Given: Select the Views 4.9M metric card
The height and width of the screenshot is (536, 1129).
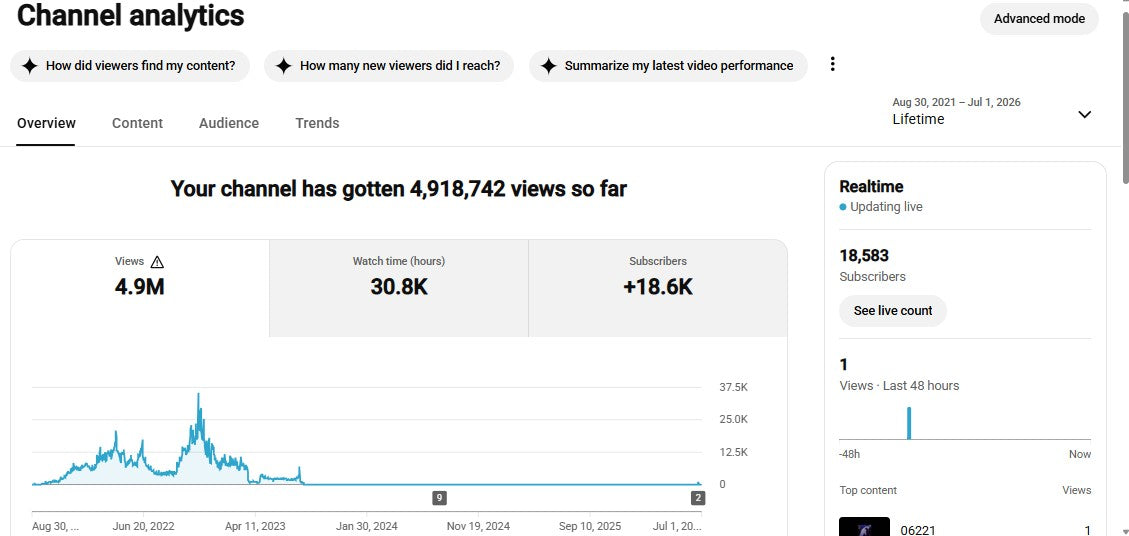Looking at the screenshot, I should click(140, 288).
